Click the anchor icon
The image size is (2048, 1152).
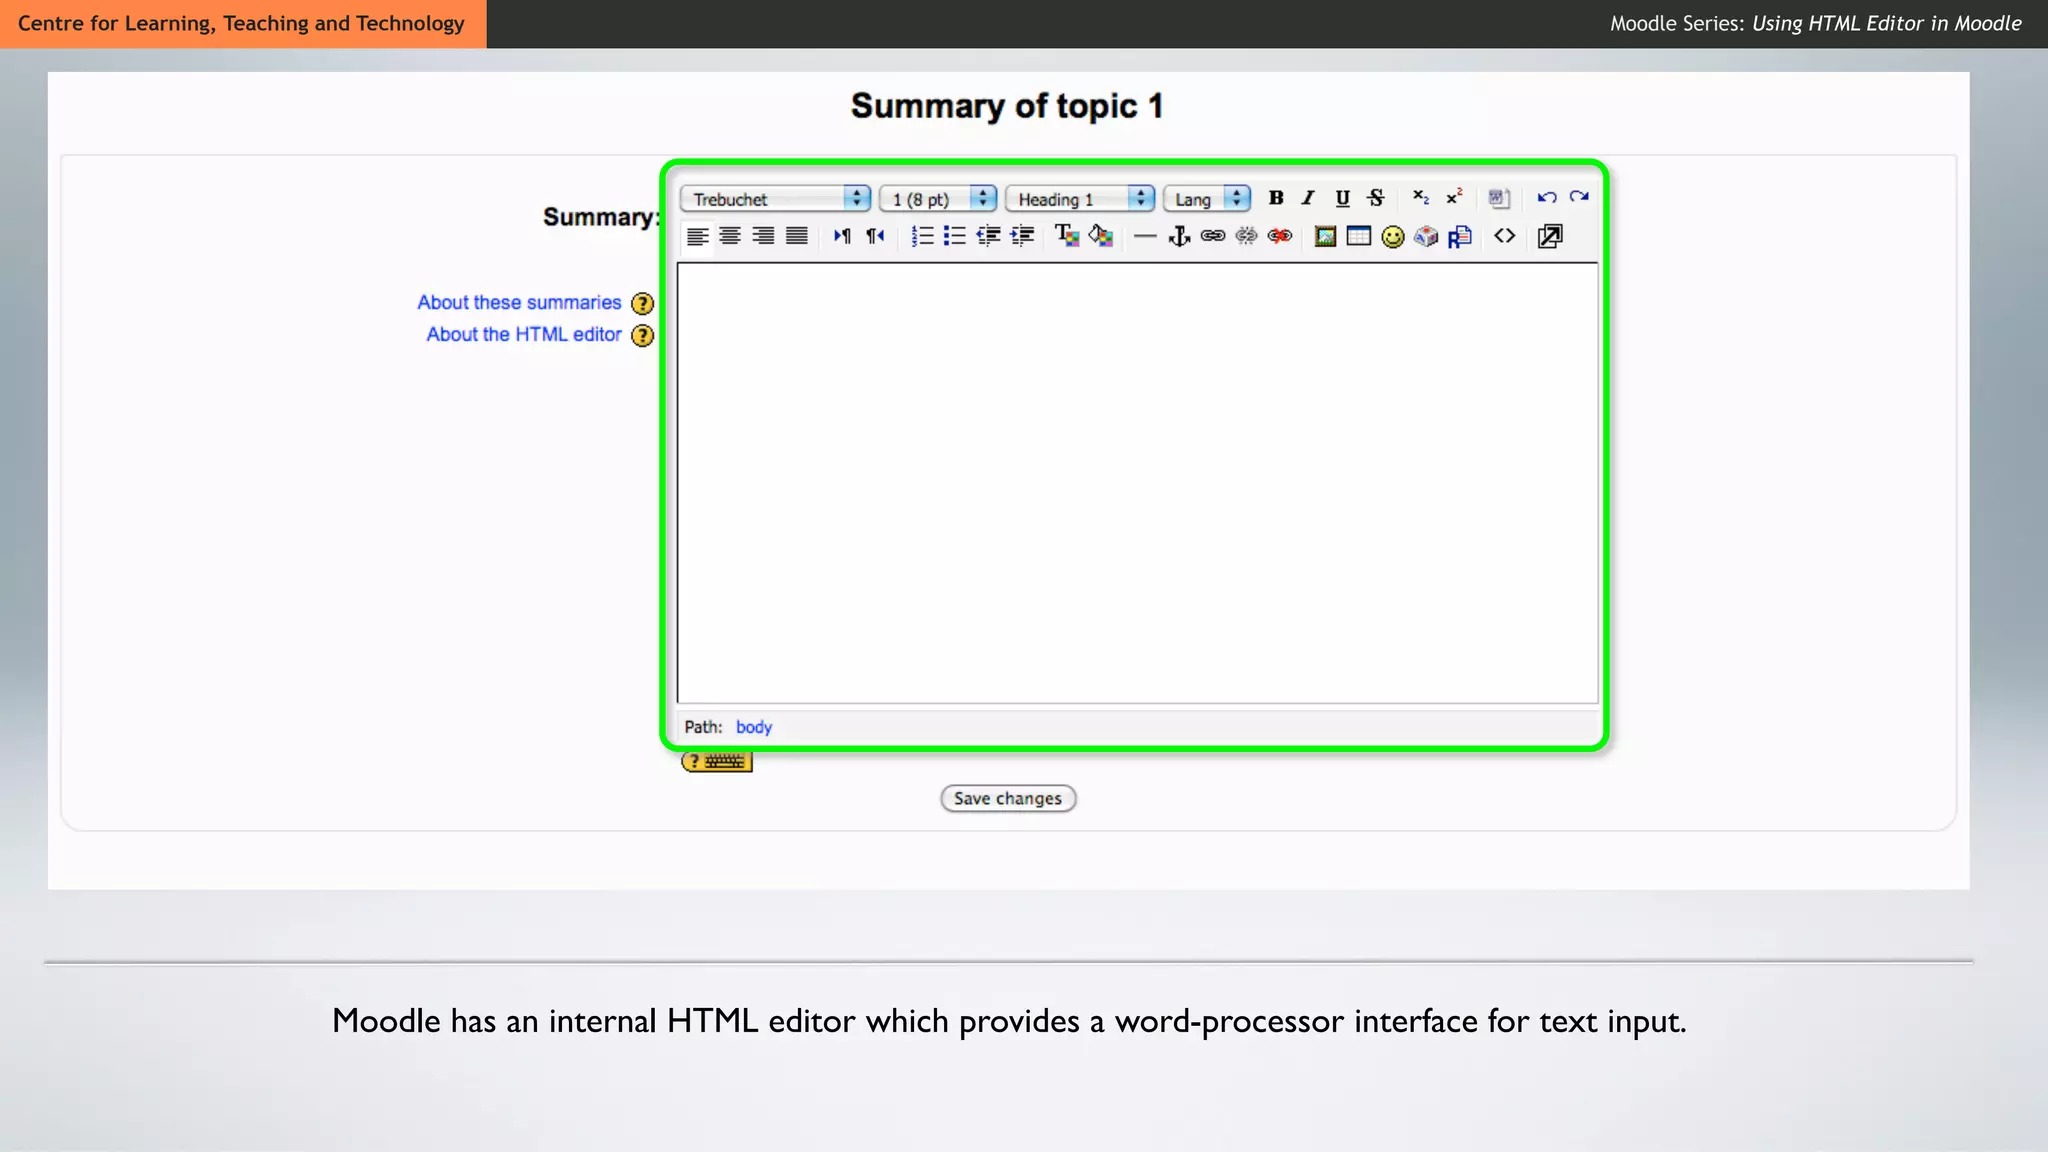point(1180,237)
